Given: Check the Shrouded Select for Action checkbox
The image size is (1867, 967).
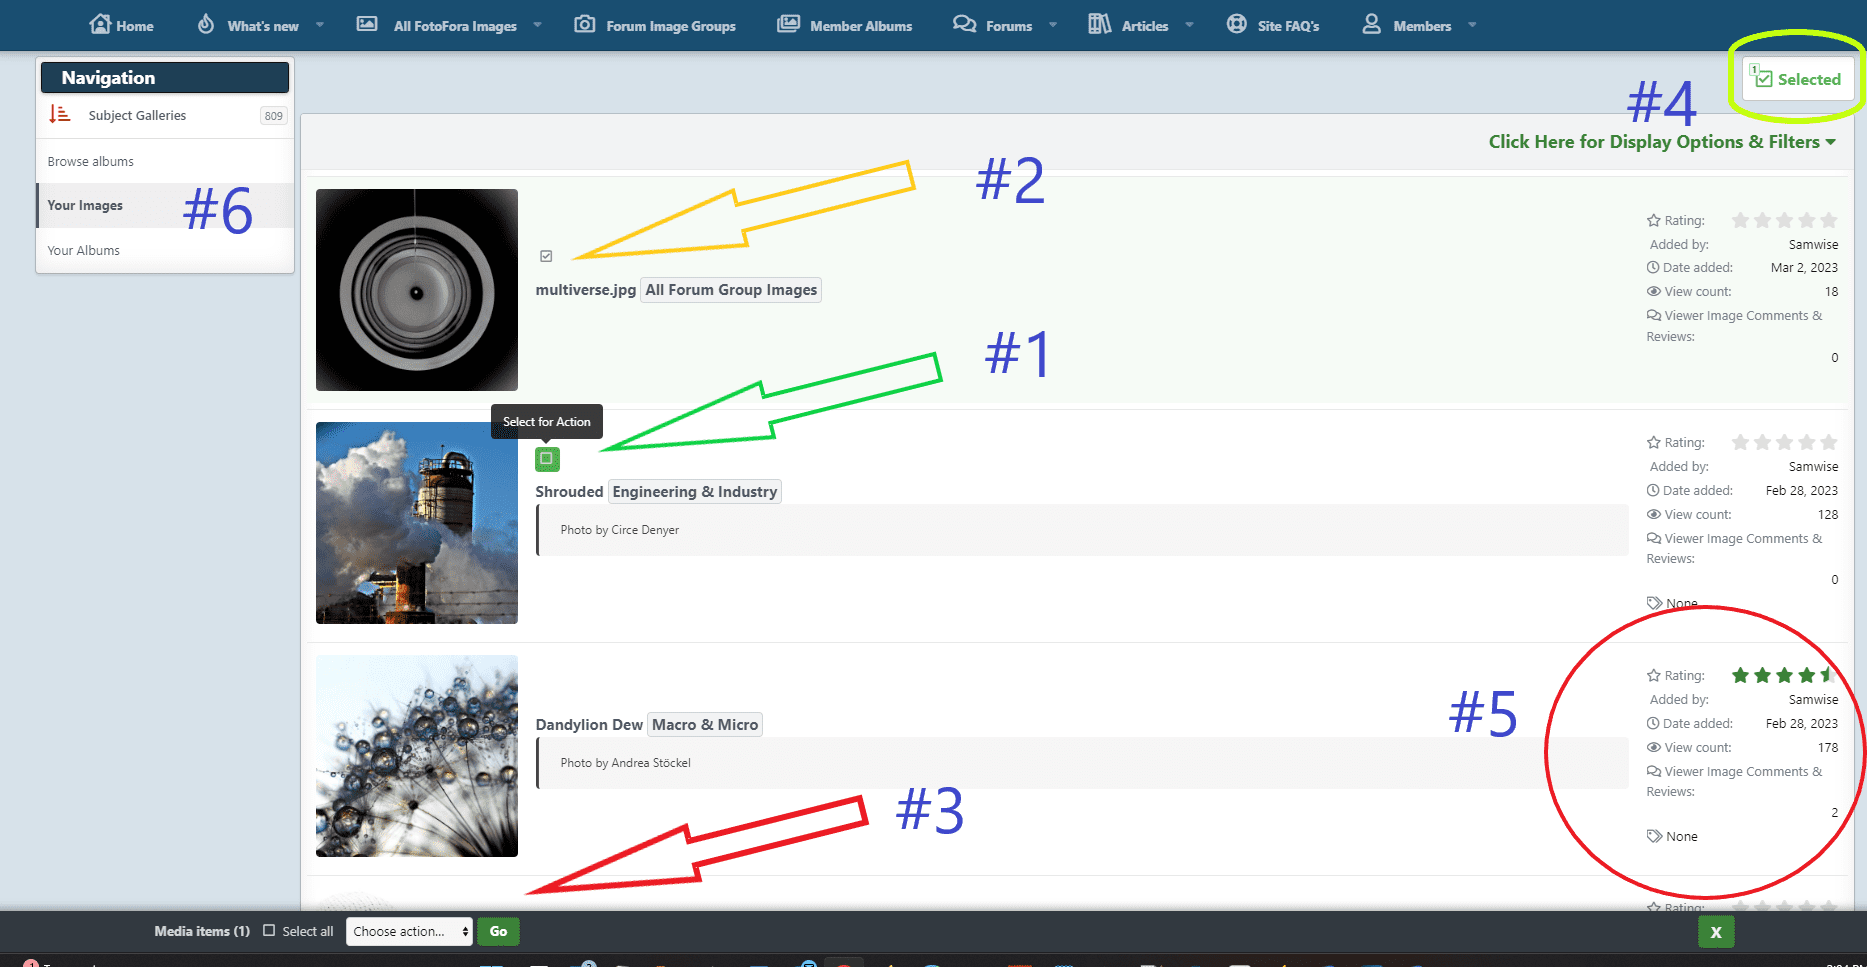Looking at the screenshot, I should tap(547, 459).
